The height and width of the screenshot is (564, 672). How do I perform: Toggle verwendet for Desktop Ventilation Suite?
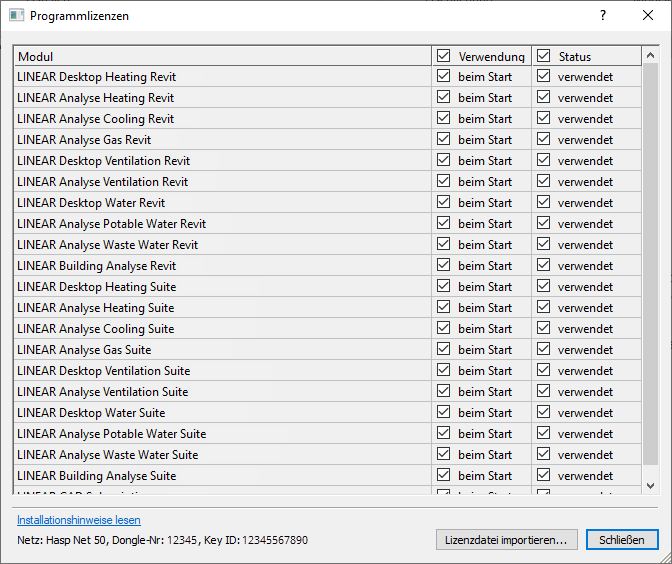[x=543, y=370]
